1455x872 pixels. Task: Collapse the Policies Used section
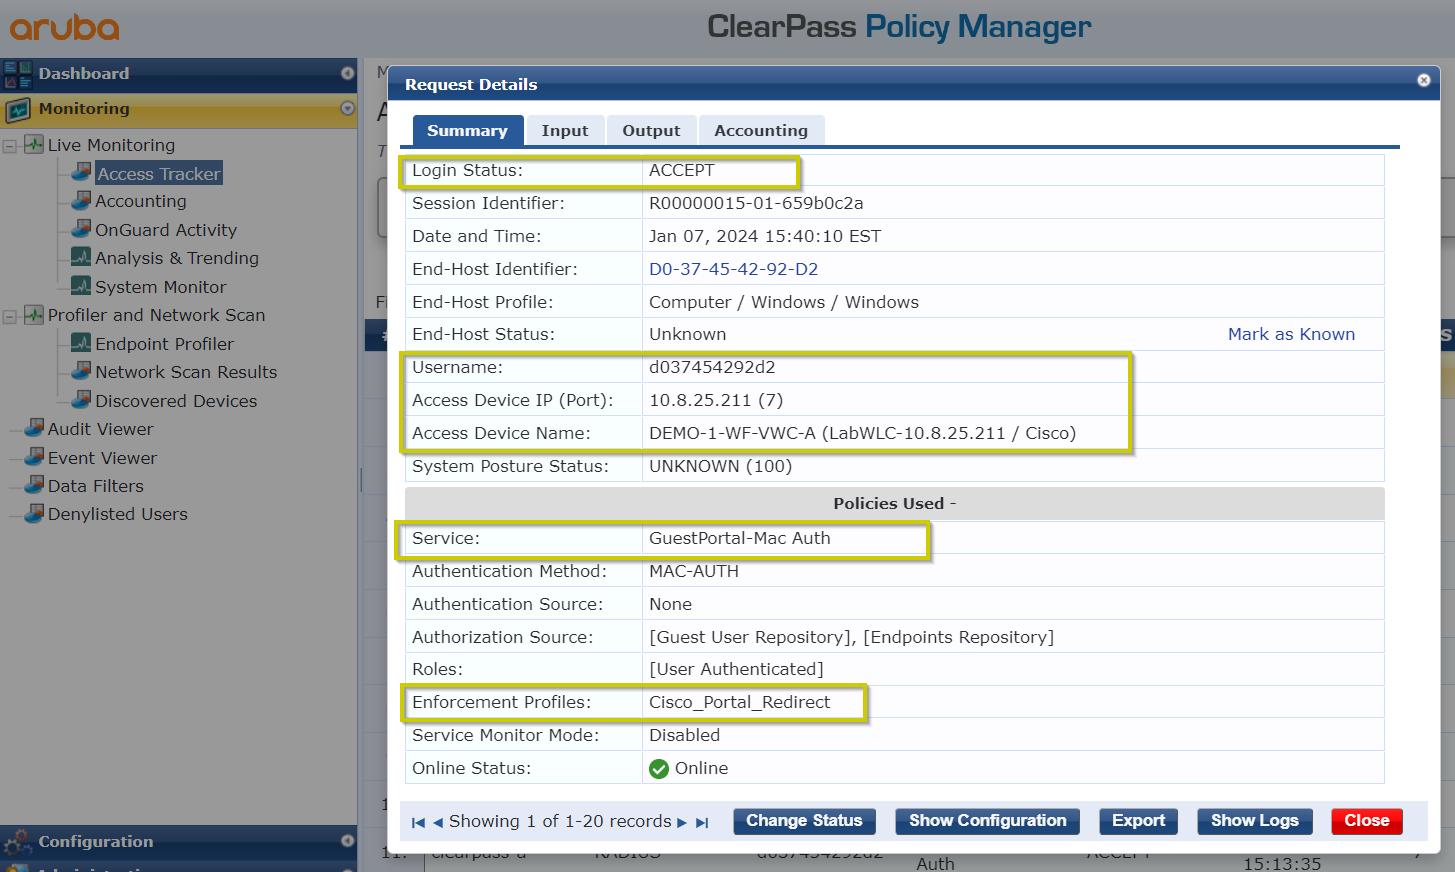coord(894,503)
